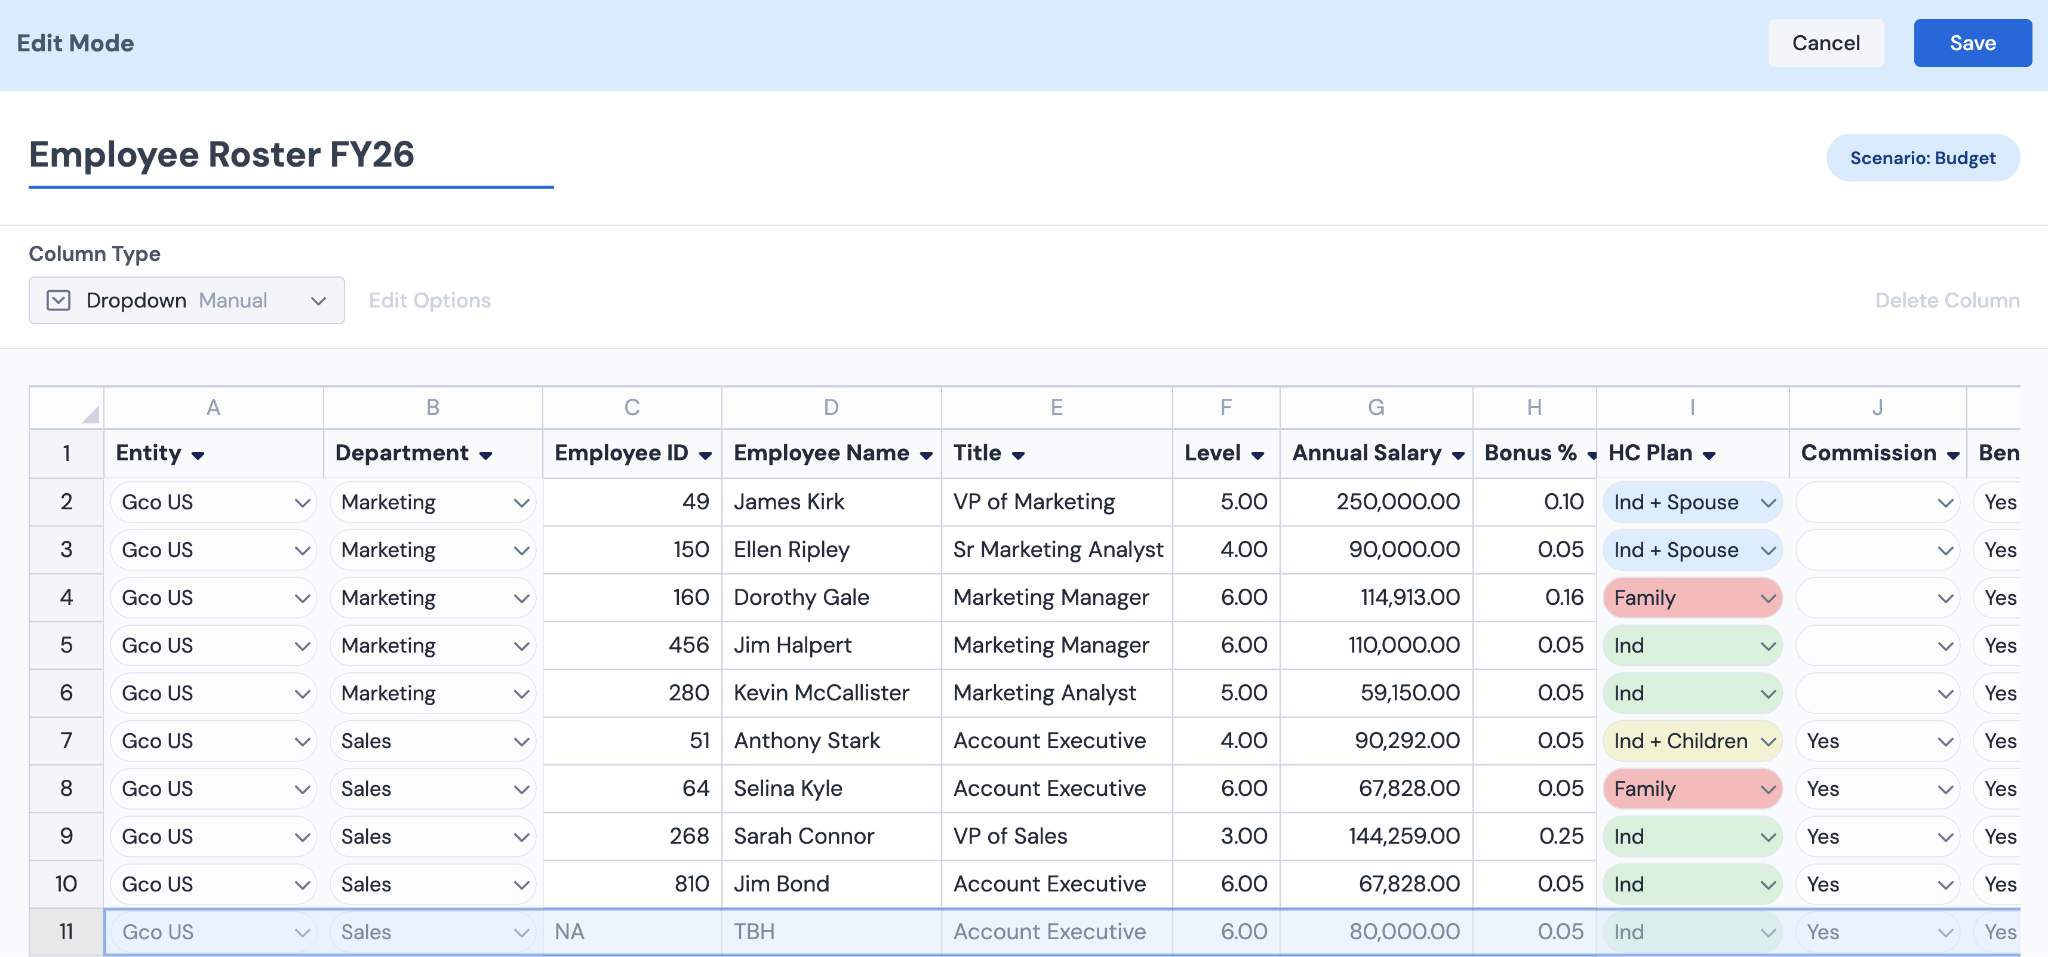This screenshot has width=2048, height=957.
Task: Click the 0.25 bonus cell
Action: point(1534,836)
